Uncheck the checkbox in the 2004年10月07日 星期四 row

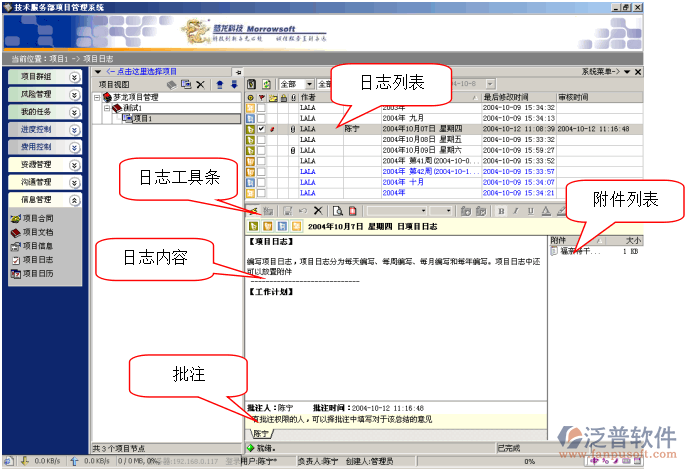tap(261, 129)
